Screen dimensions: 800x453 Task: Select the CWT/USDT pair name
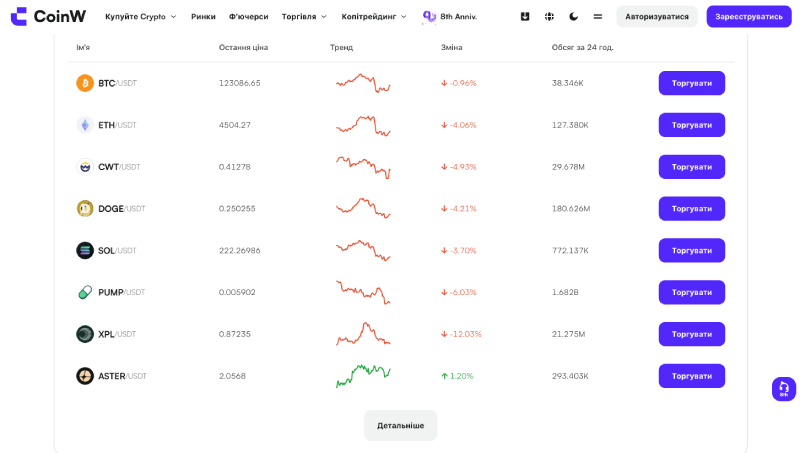119,167
